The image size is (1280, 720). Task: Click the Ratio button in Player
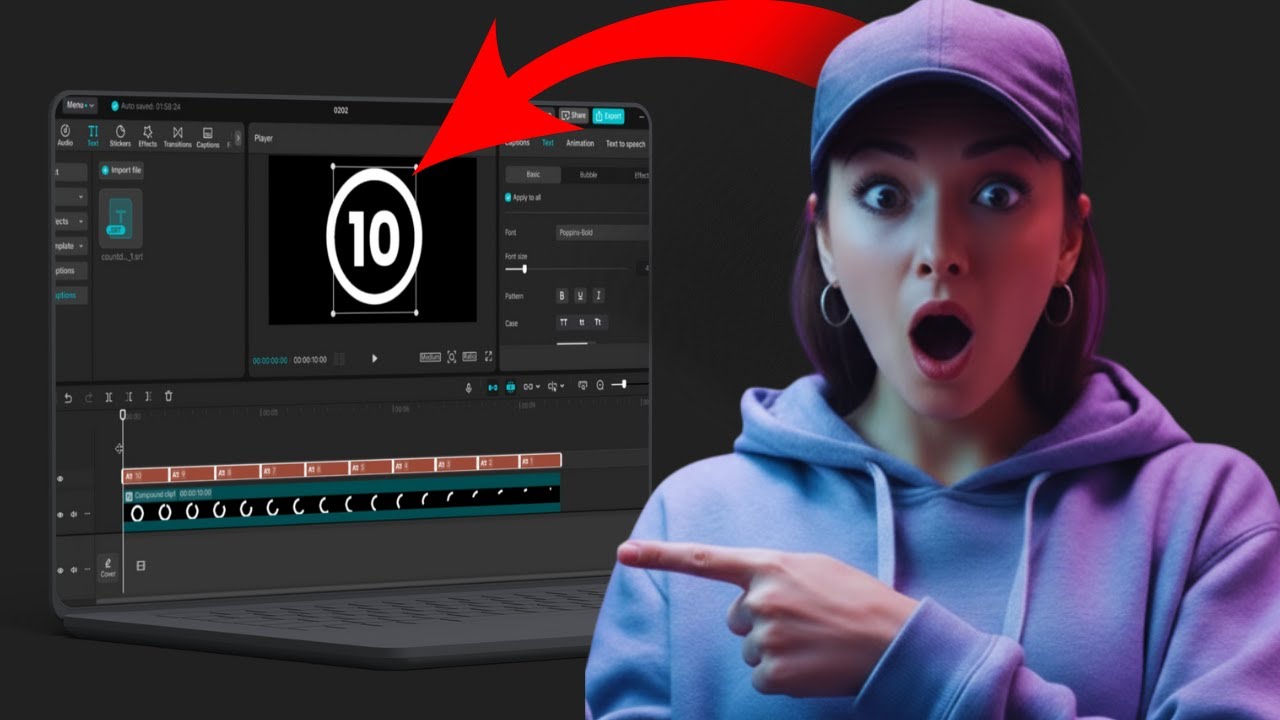pyautogui.click(x=470, y=357)
